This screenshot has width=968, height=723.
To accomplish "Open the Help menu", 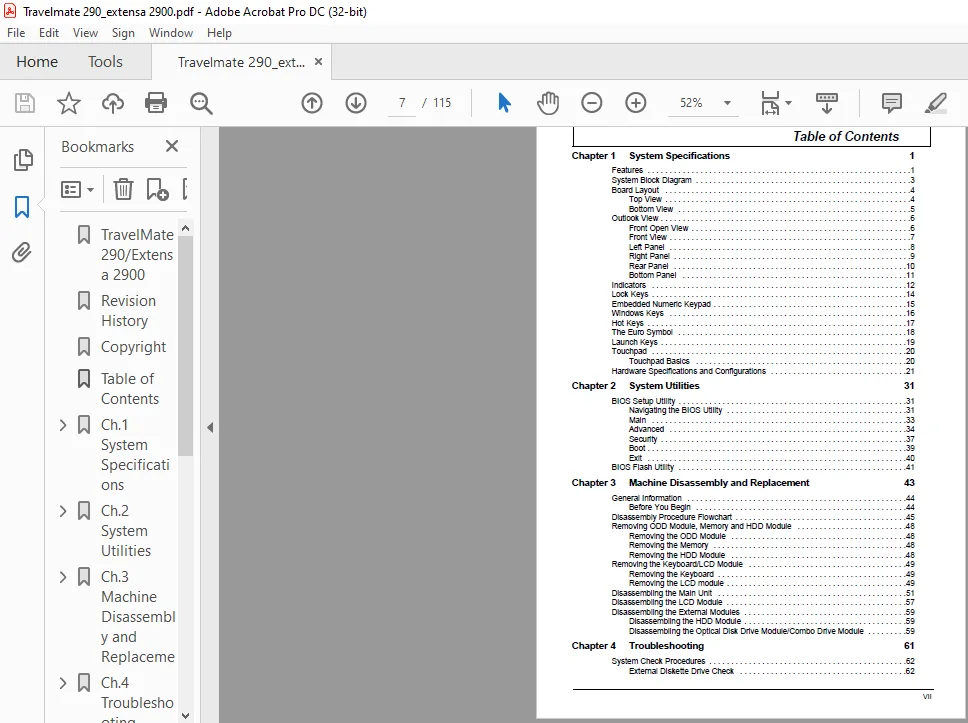I will [x=219, y=33].
